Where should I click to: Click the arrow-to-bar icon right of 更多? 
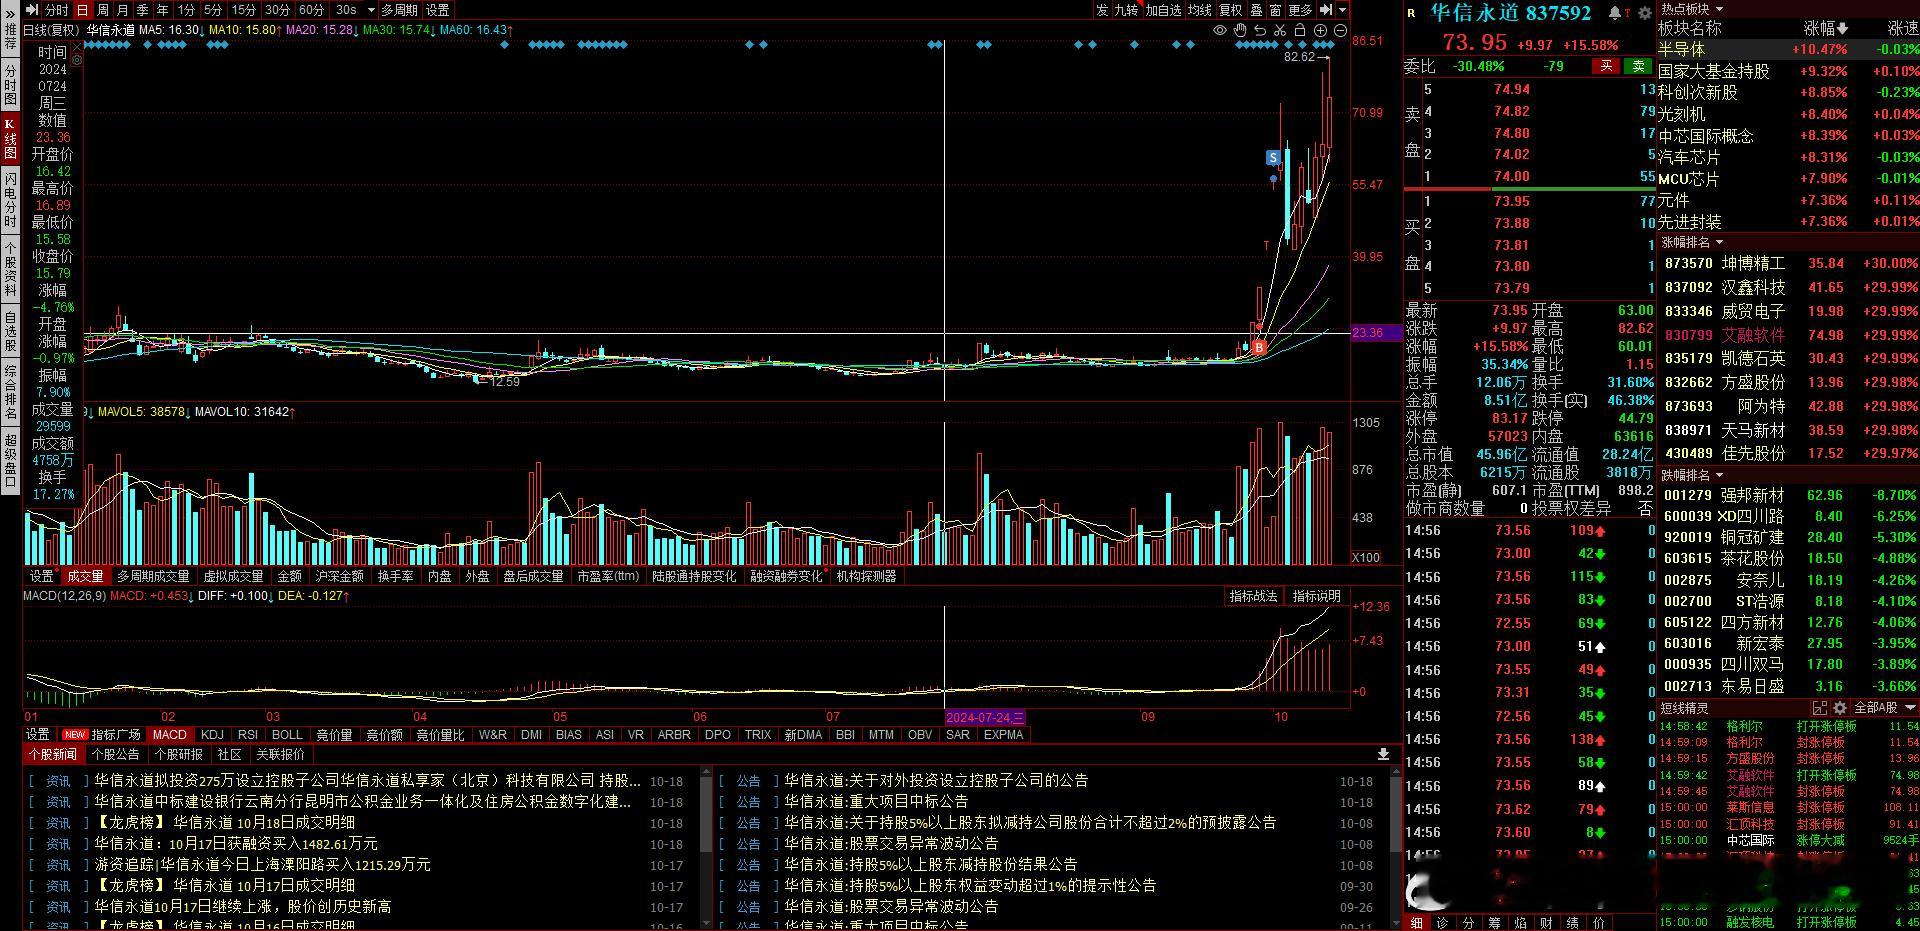[x=1326, y=10]
